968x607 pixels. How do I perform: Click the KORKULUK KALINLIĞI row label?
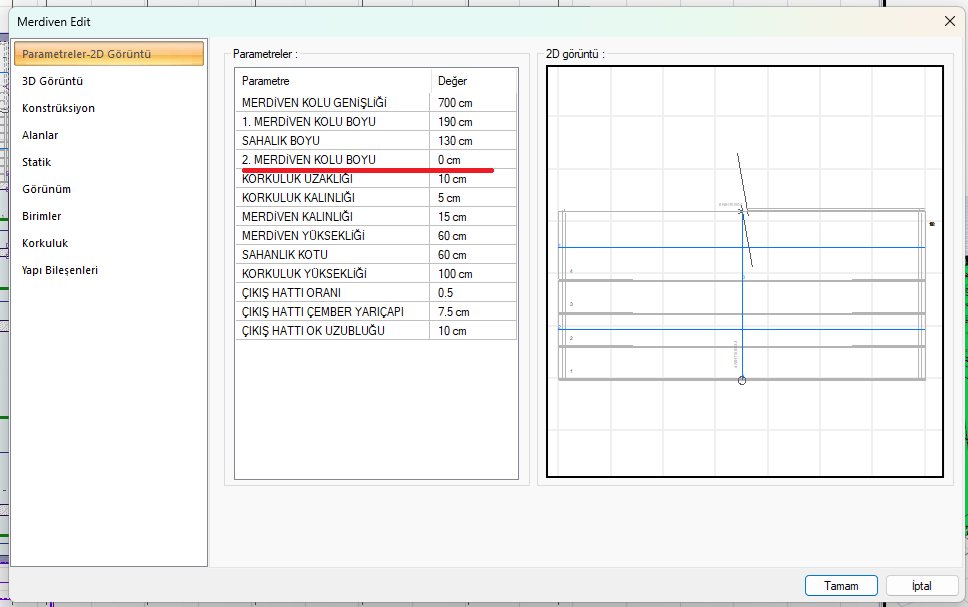point(298,198)
